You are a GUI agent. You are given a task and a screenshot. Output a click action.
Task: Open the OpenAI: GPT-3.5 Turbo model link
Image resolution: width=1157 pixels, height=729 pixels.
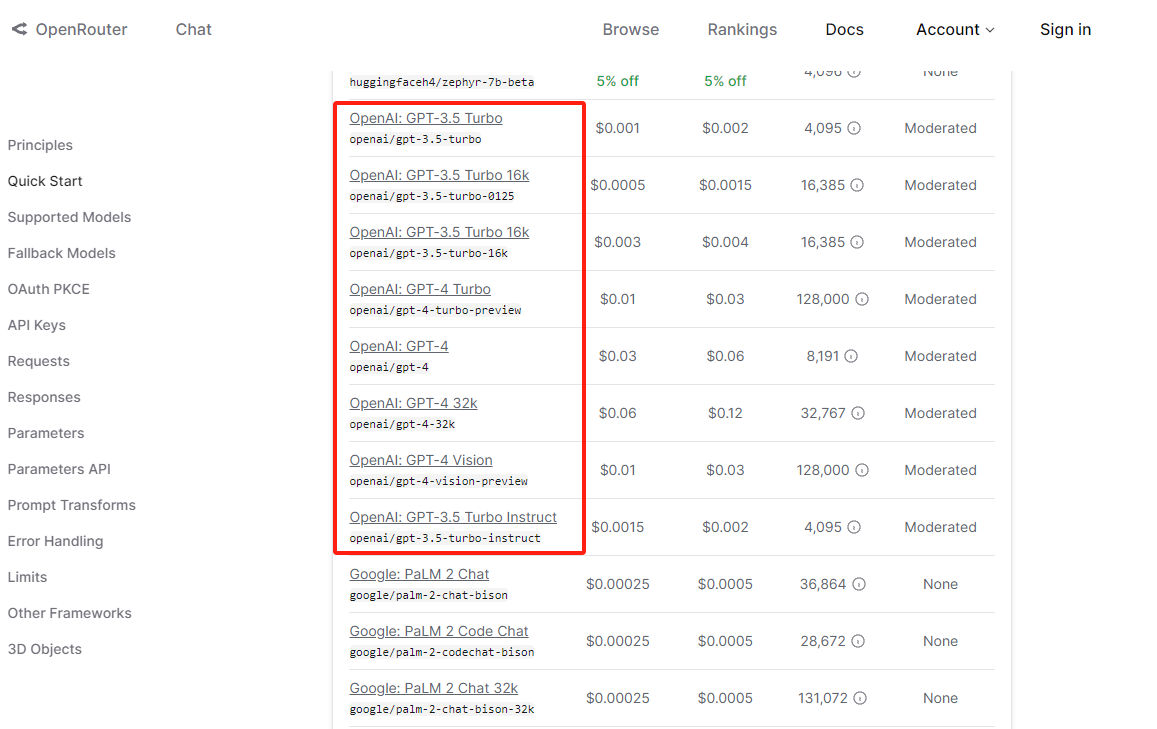click(x=426, y=118)
